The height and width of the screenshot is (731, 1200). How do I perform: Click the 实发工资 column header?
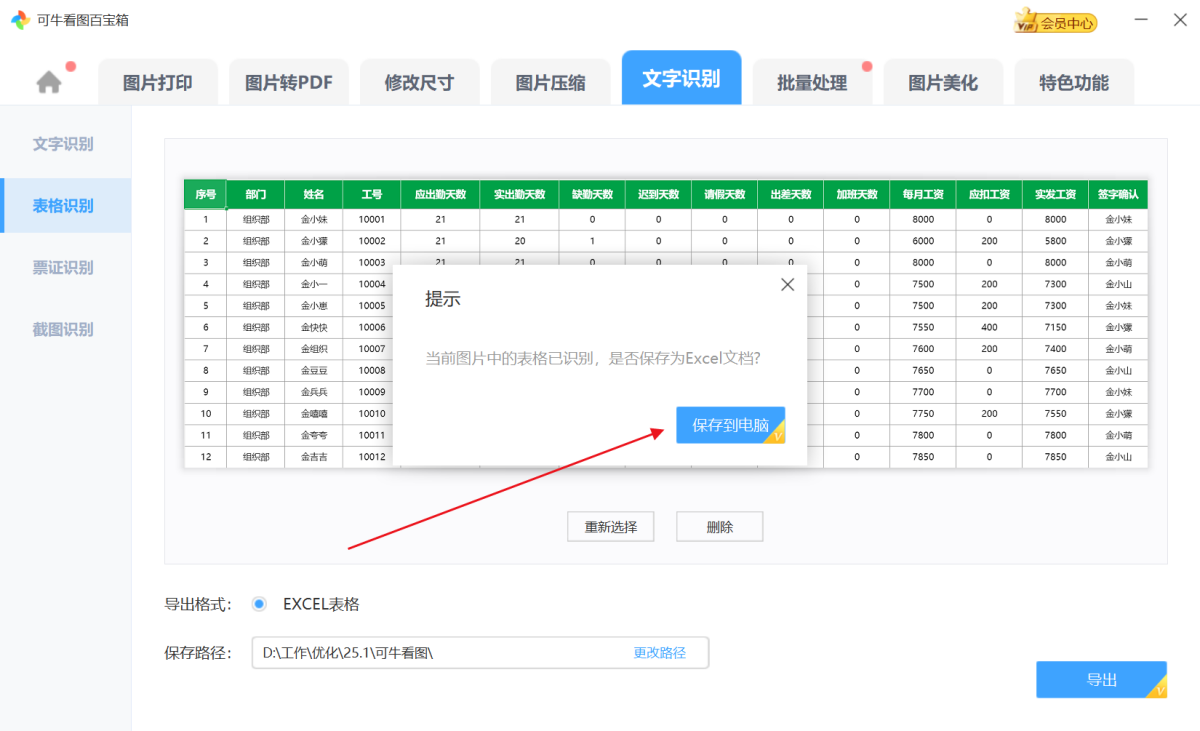click(1056, 194)
